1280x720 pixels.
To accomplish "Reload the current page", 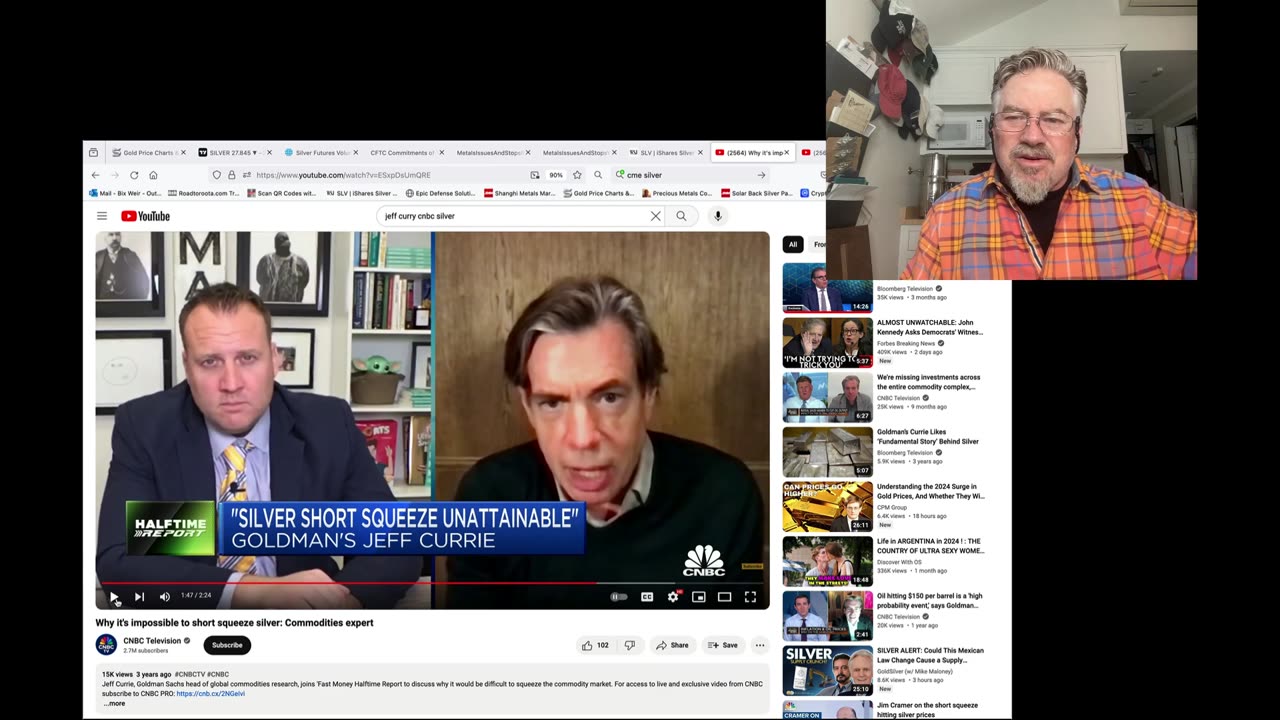I will [x=134, y=175].
